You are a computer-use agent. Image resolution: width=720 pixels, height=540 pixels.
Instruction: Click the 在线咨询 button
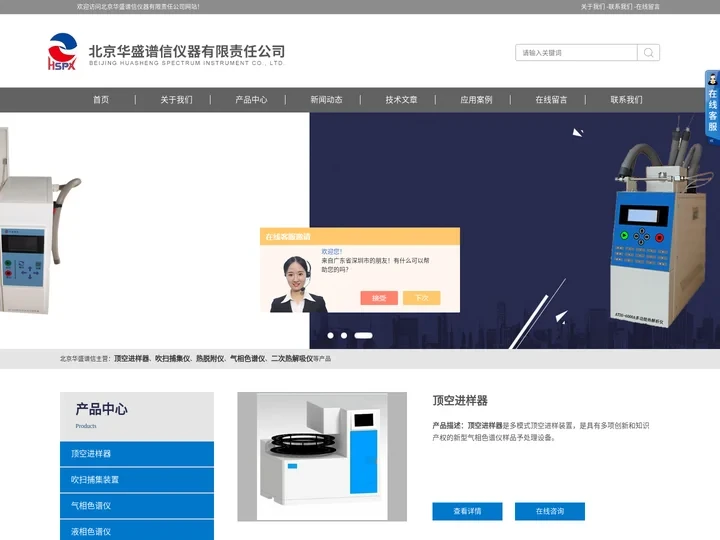pos(550,511)
